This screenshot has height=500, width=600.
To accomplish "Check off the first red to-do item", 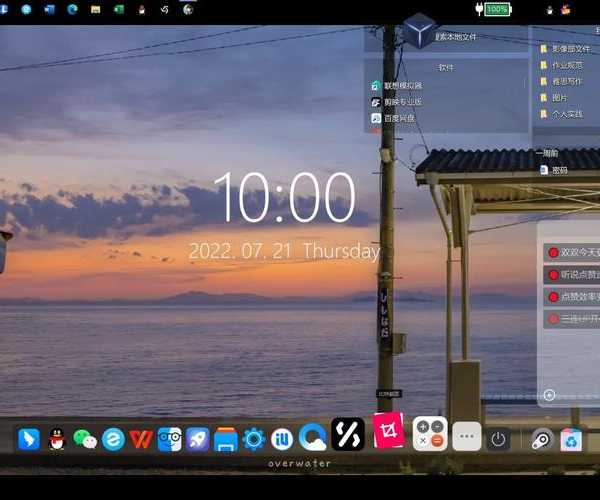I will click(552, 253).
